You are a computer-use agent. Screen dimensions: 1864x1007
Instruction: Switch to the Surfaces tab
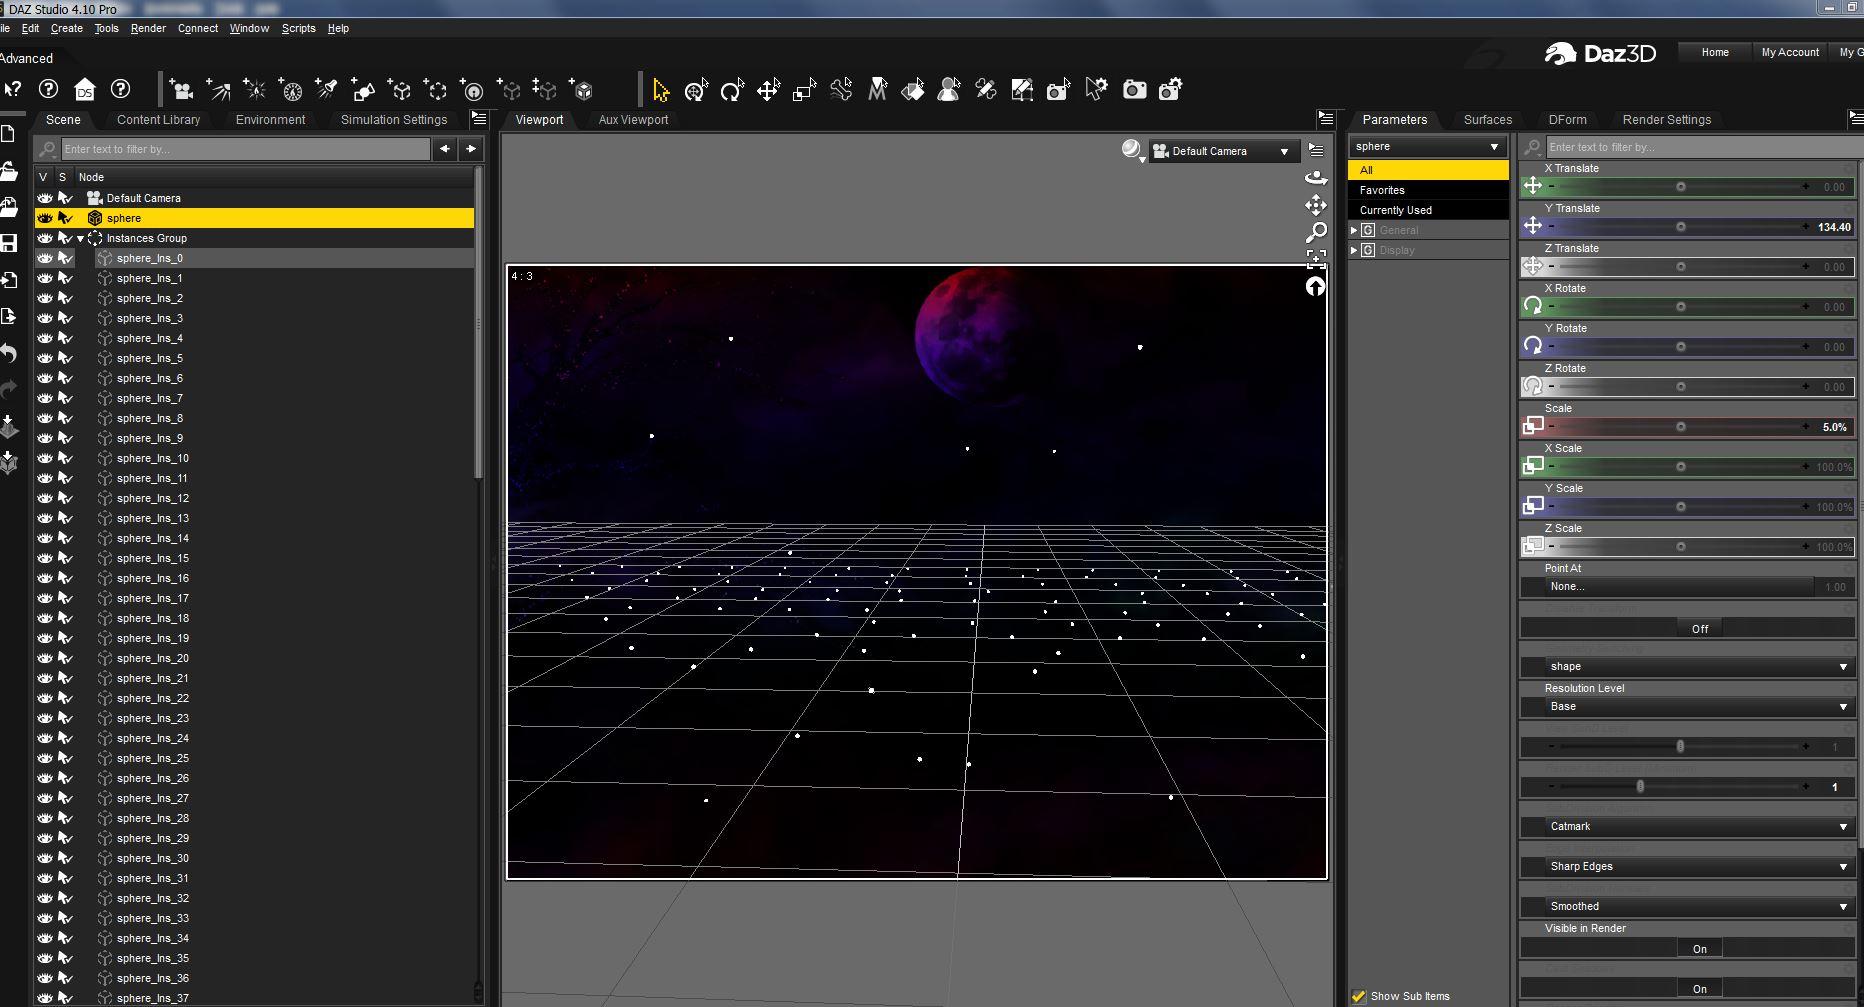pos(1487,119)
